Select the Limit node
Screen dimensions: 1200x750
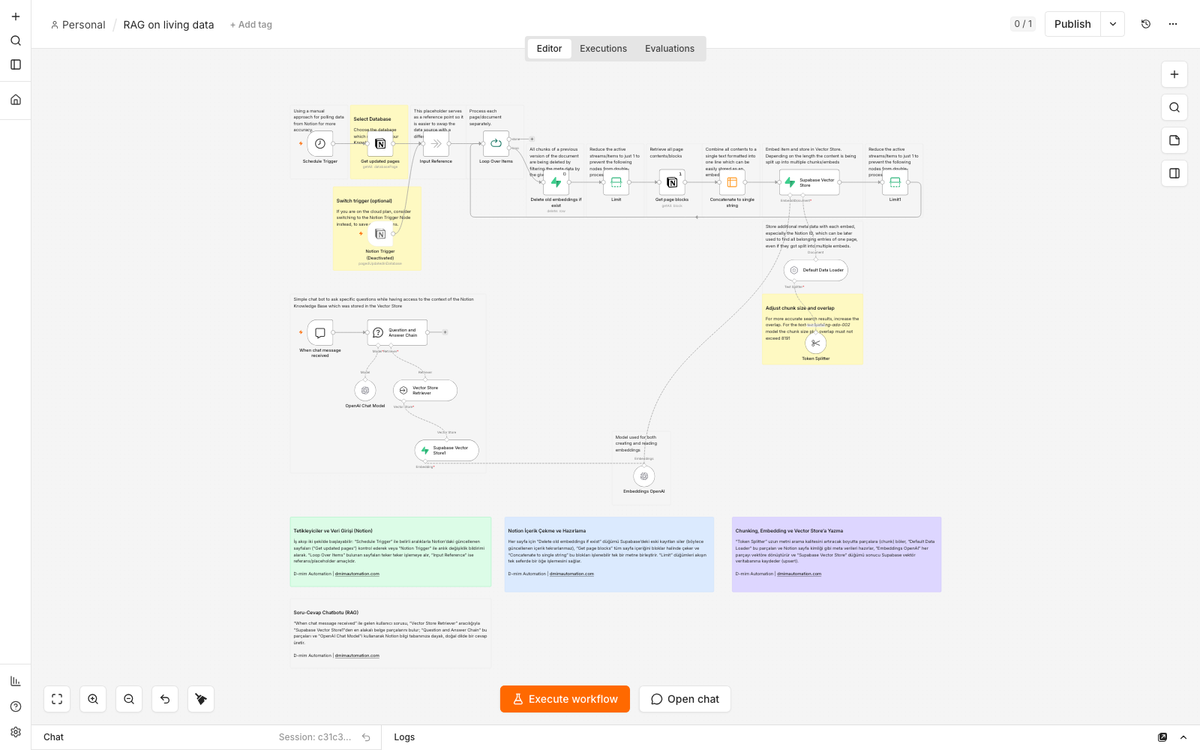tap(616, 182)
